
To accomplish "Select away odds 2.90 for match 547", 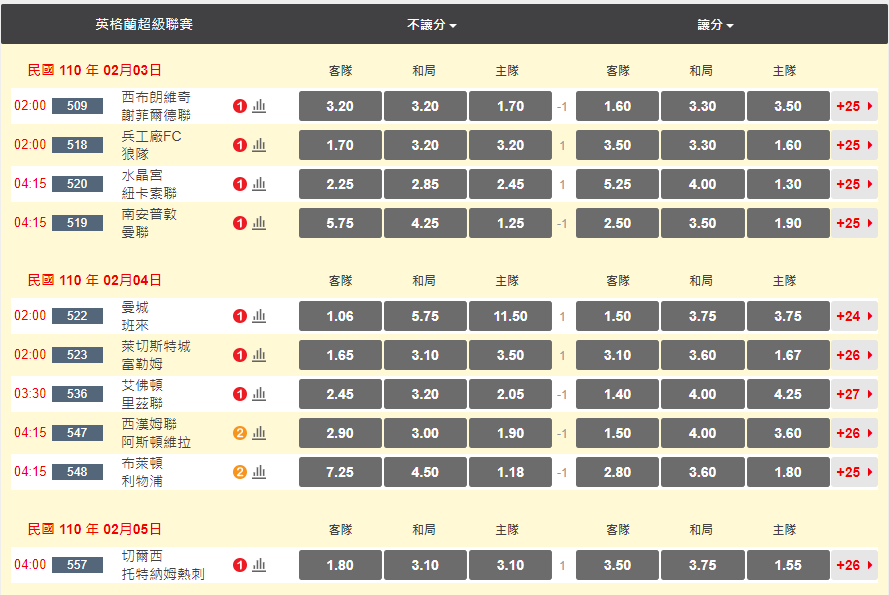I will (x=340, y=433).
